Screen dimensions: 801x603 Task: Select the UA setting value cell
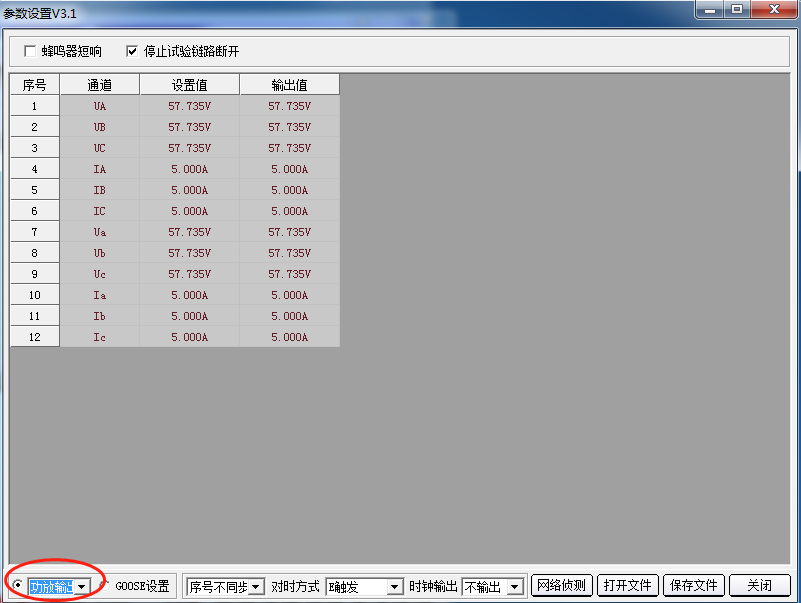coord(189,106)
